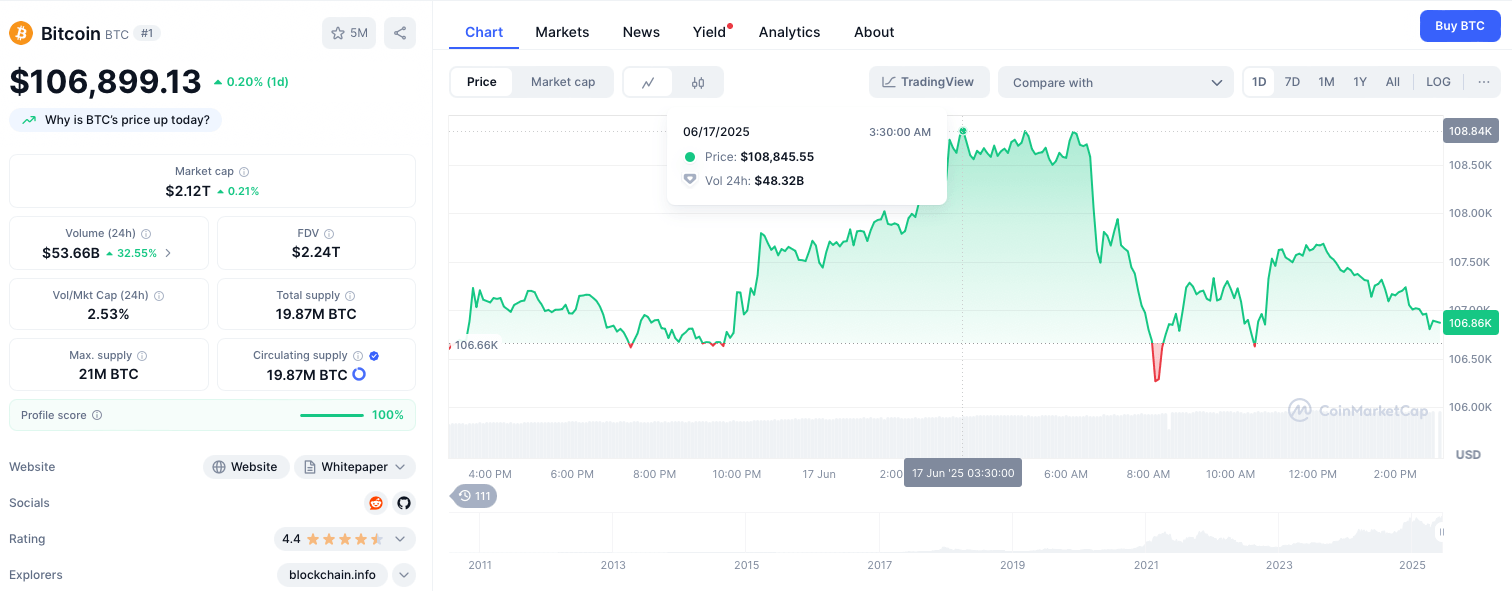This screenshot has width=1512, height=591.
Task: Switch to the Chart tab
Action: (484, 32)
